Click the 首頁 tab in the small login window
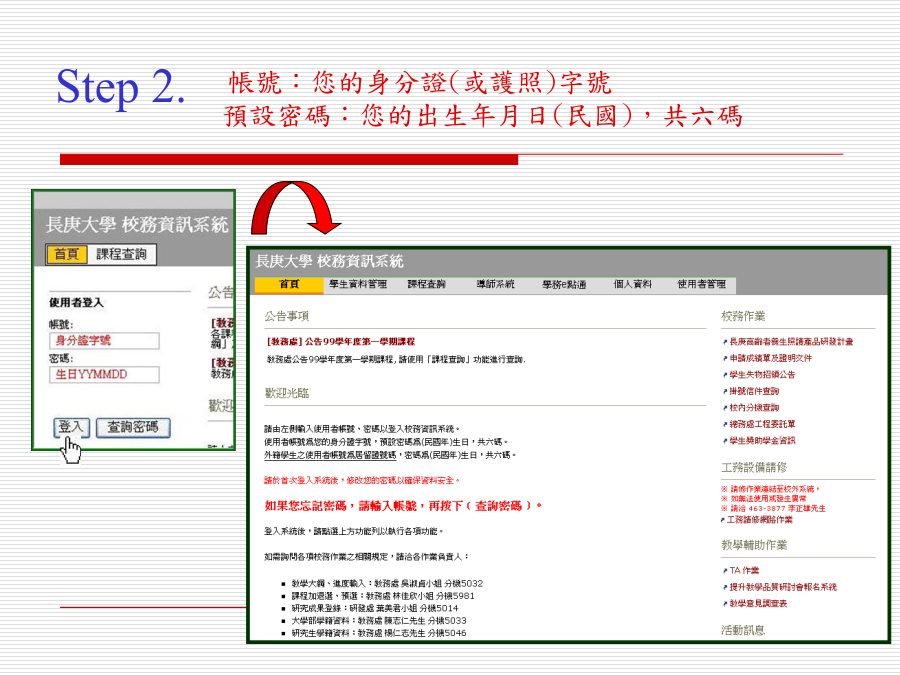The width and height of the screenshot is (900, 675). 67,254
